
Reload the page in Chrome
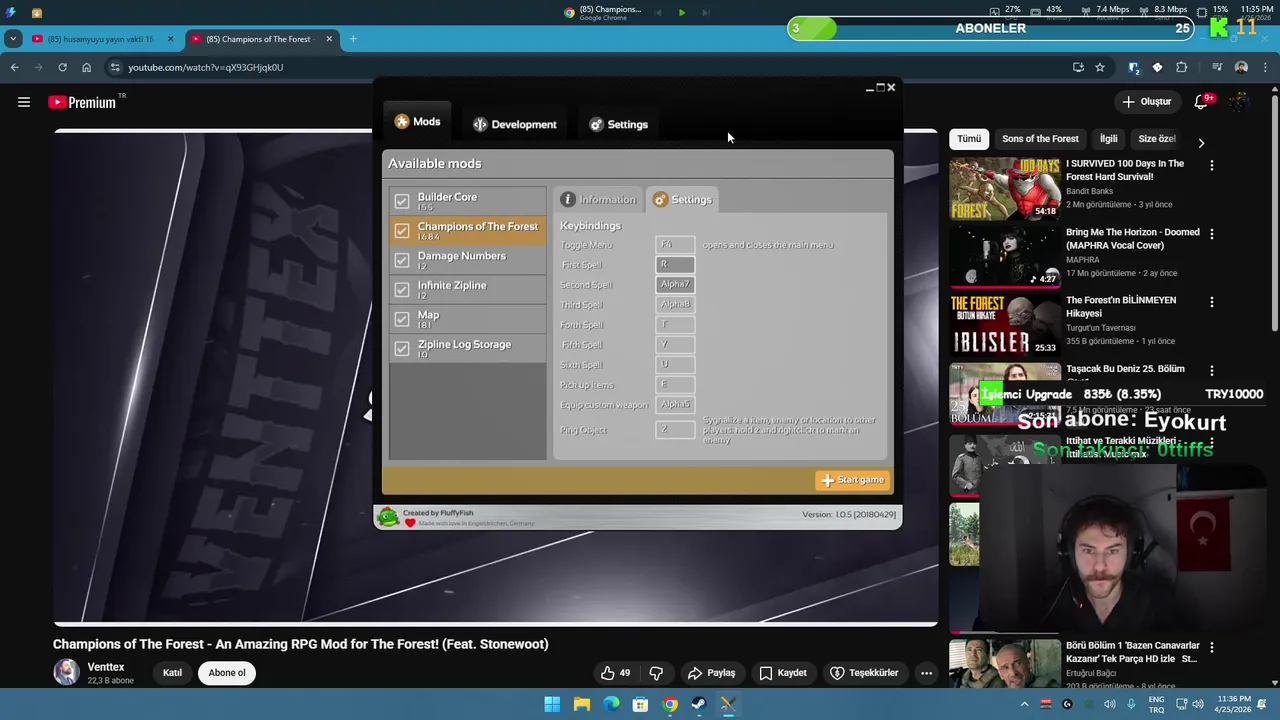pos(62,67)
